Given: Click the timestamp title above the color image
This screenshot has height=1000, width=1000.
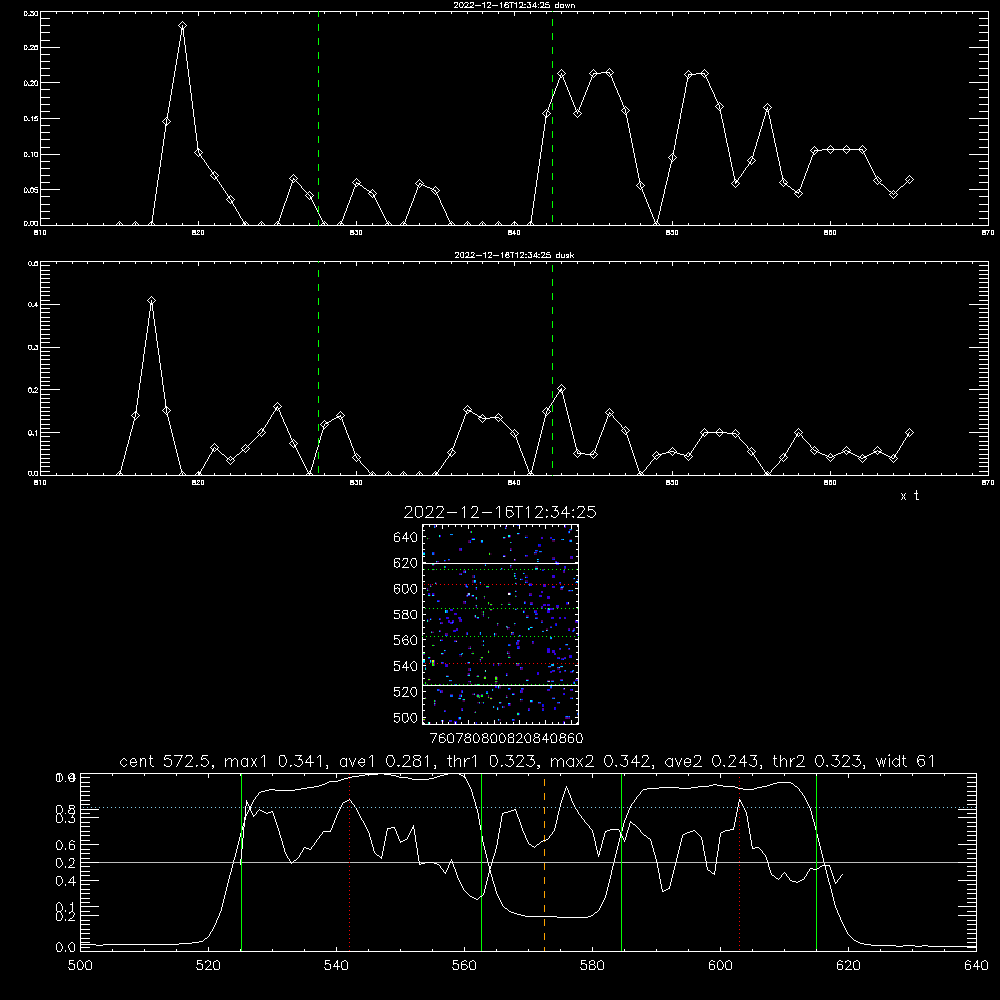Looking at the screenshot, I should coord(500,512).
